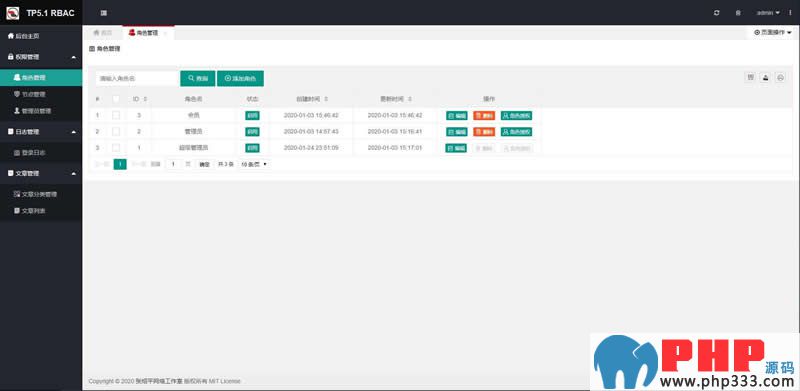
Task: Open the rows-per-page dropdown
Action: click(x=254, y=164)
